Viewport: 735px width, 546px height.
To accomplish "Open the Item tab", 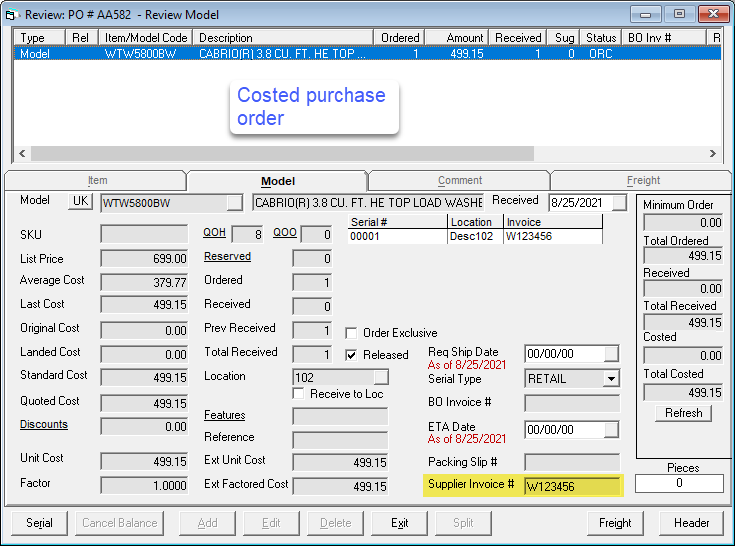I will click(98, 180).
